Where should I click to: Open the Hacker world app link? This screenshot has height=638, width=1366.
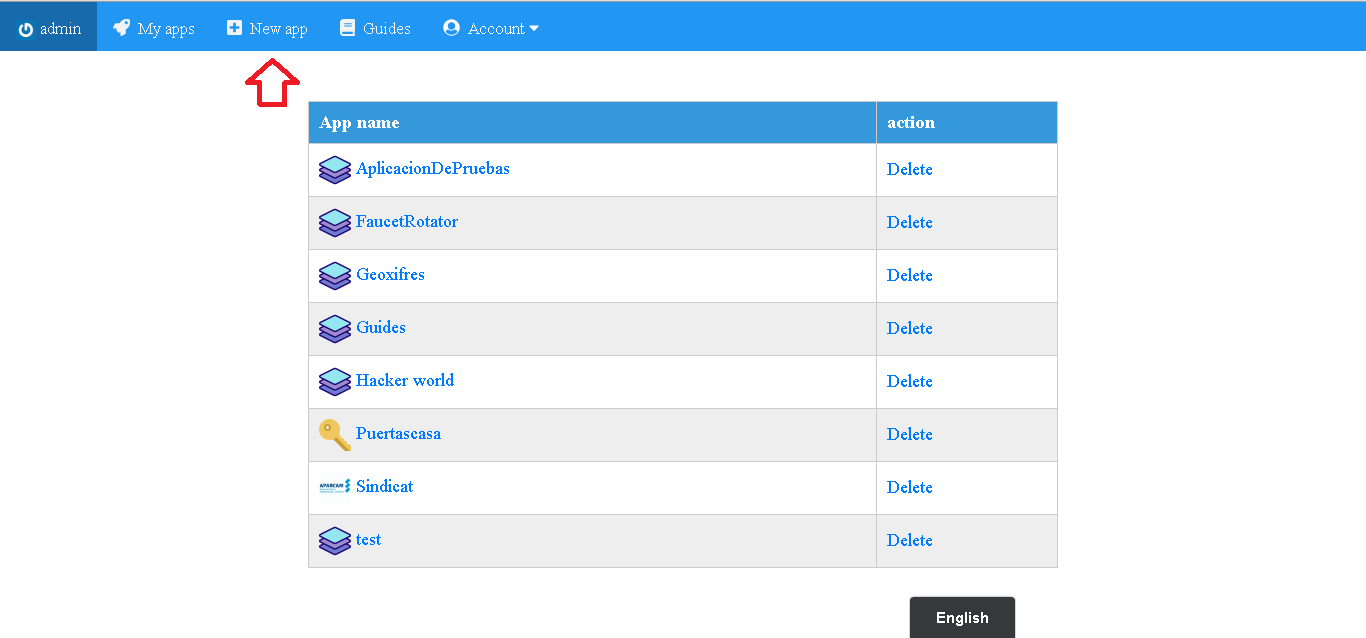[405, 381]
